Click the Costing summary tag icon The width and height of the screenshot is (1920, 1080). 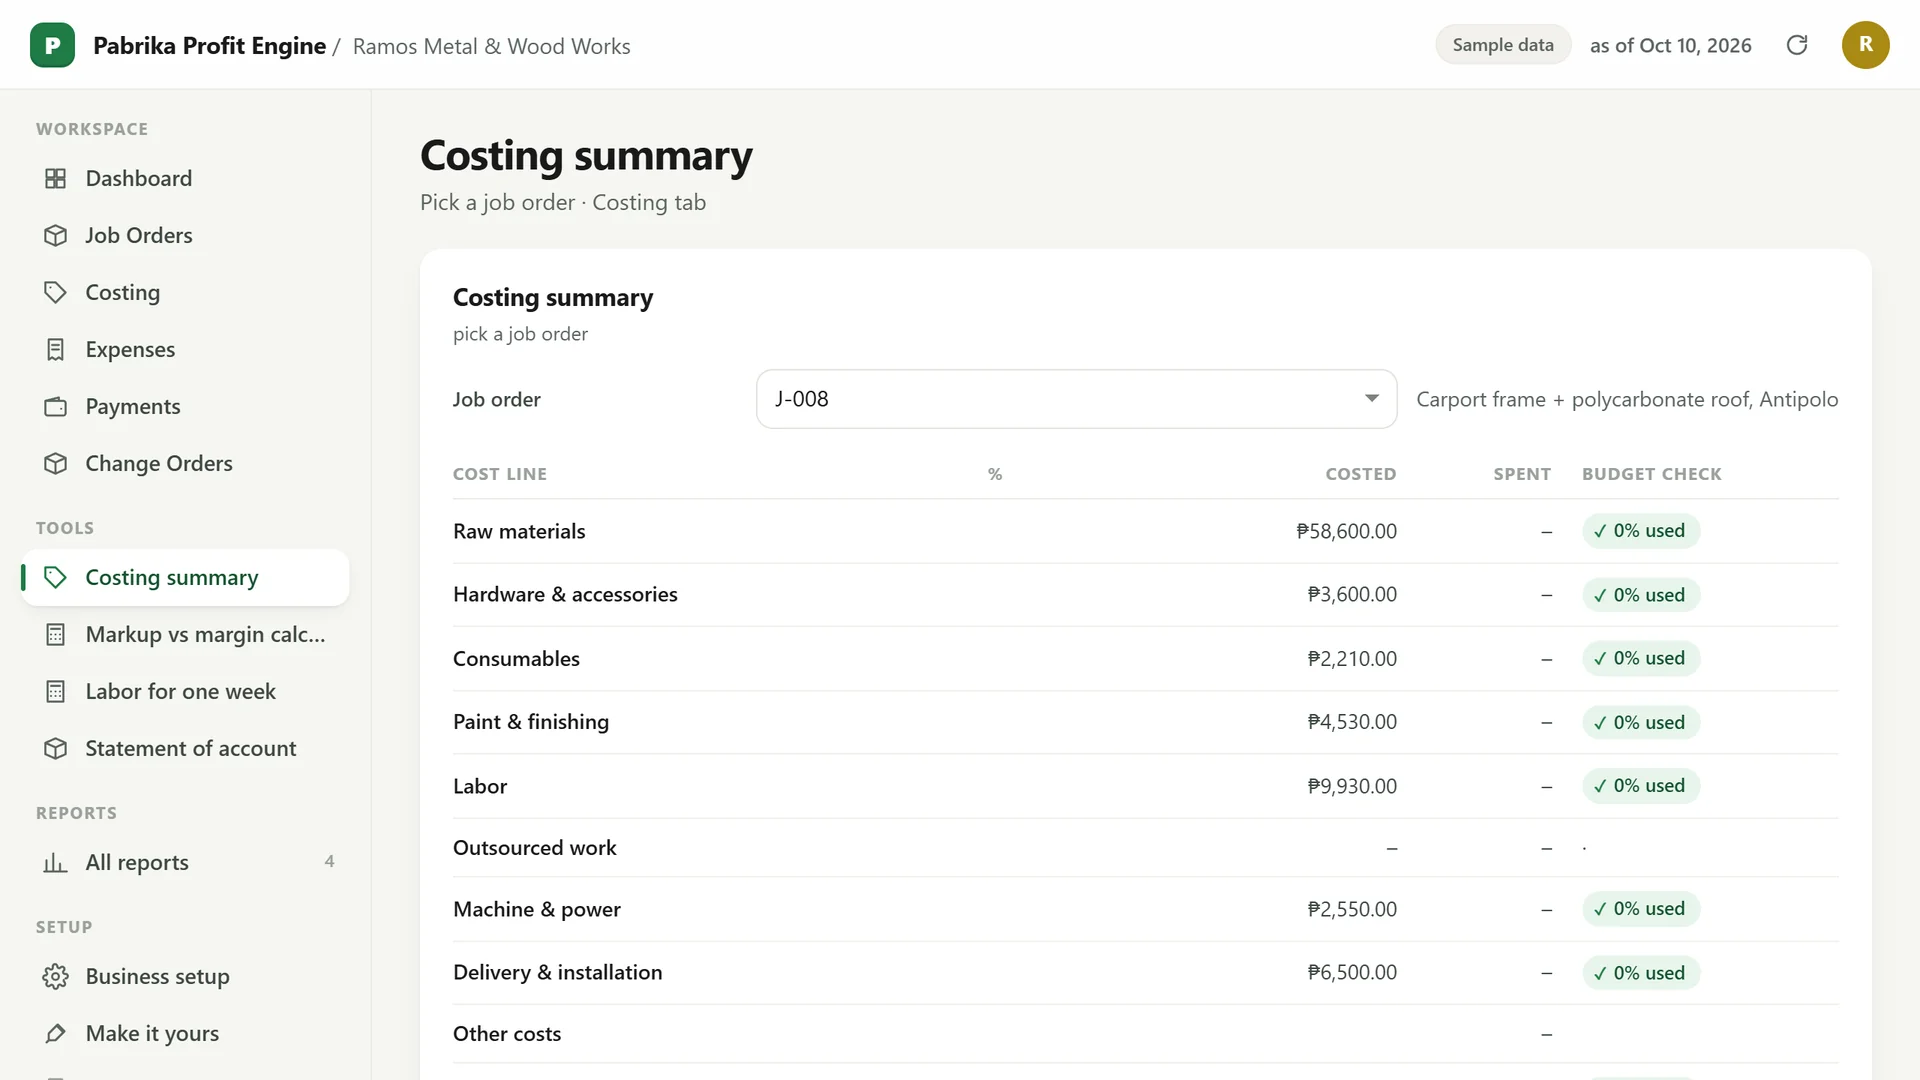[56, 577]
